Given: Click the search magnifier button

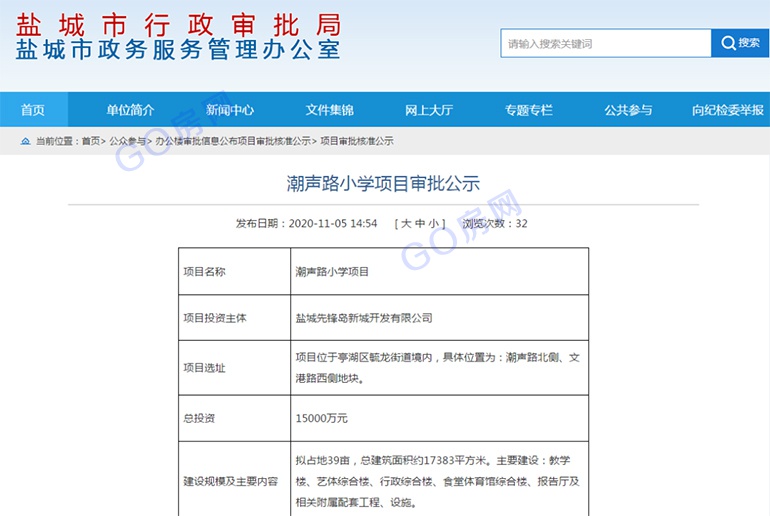Looking at the screenshot, I should pyautogui.click(x=740, y=43).
